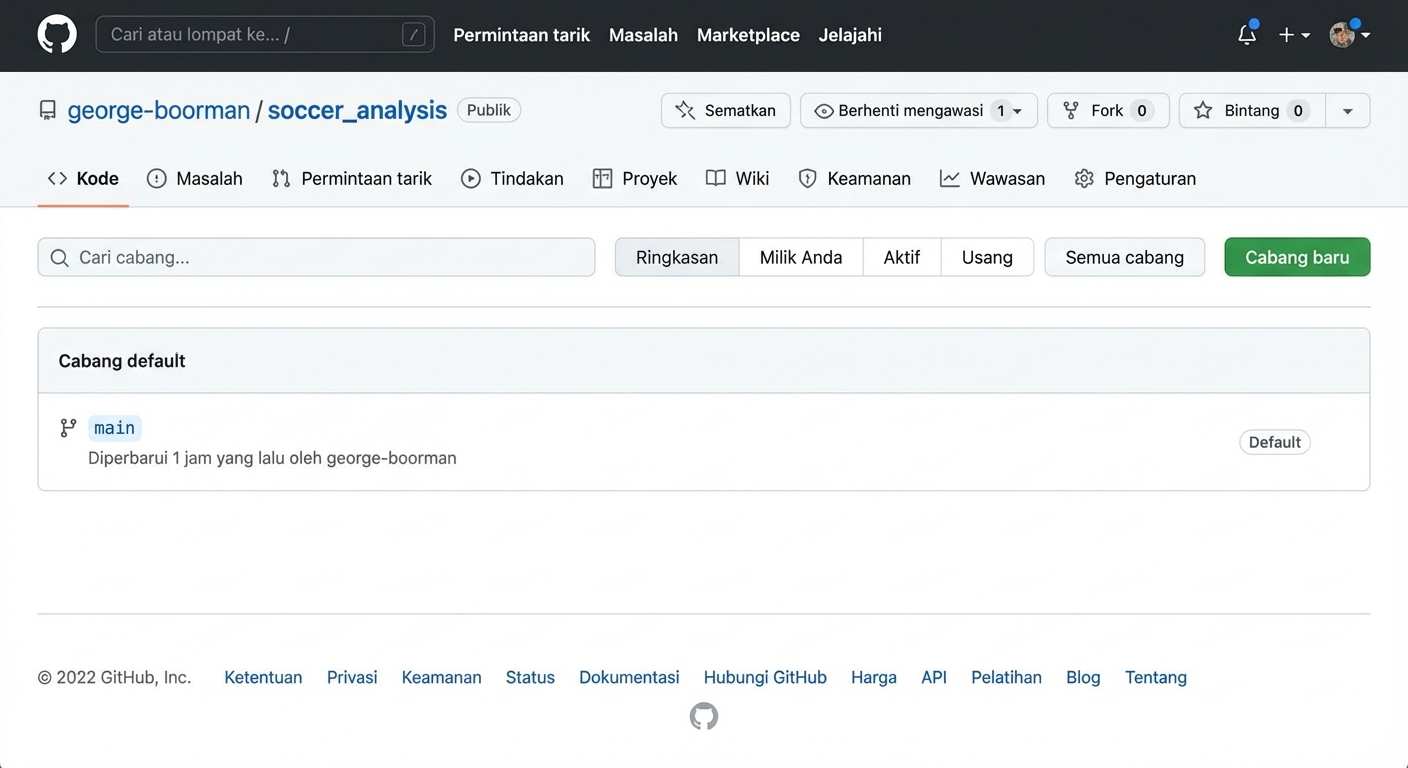Select the Milik Anda branch filter
The width and height of the screenshot is (1408, 768).
[801, 257]
